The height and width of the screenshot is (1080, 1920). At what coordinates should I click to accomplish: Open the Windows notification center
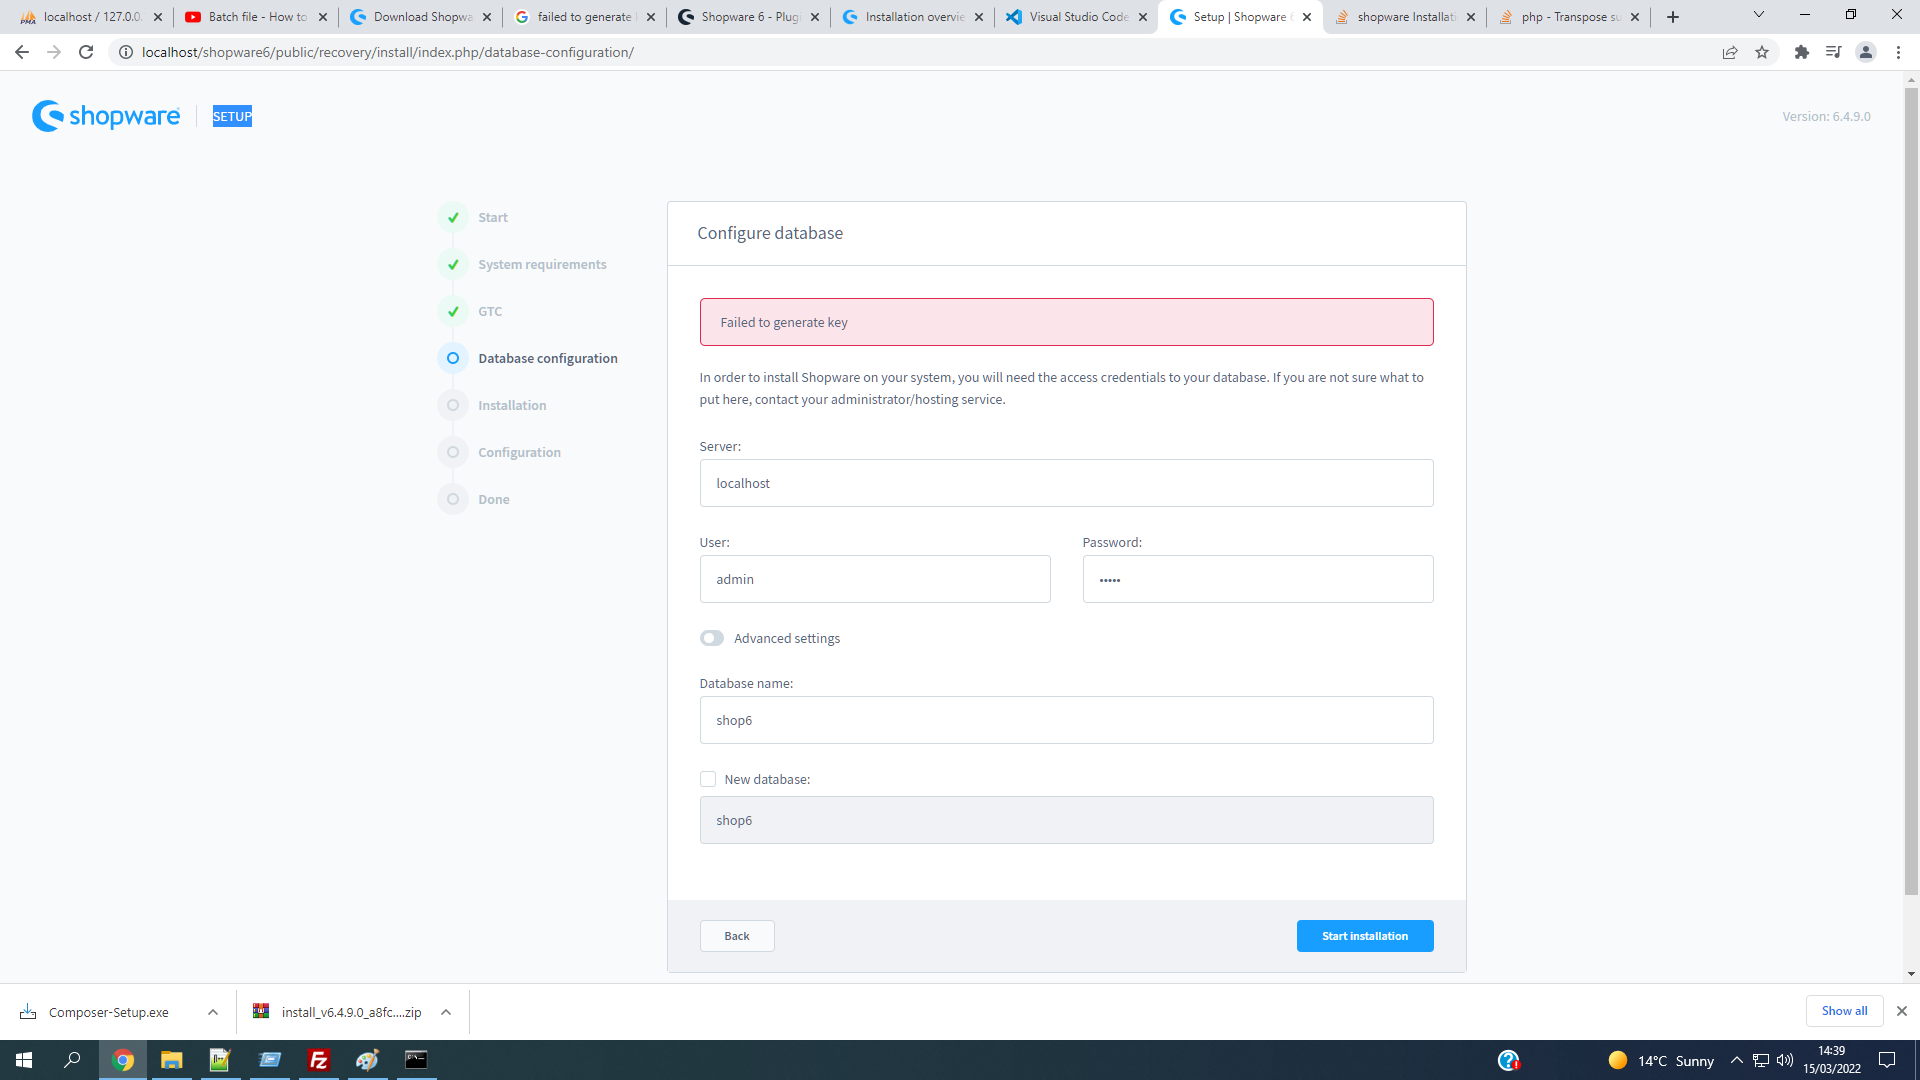click(x=1887, y=1060)
